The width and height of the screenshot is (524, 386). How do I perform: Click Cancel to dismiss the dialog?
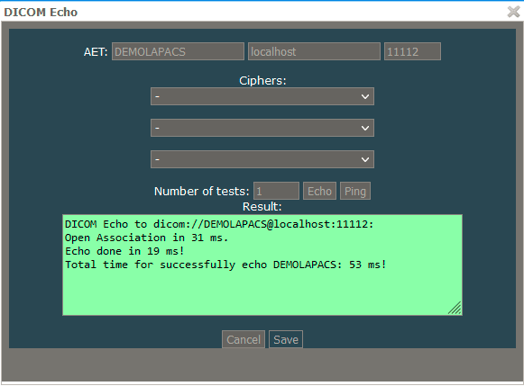click(243, 340)
